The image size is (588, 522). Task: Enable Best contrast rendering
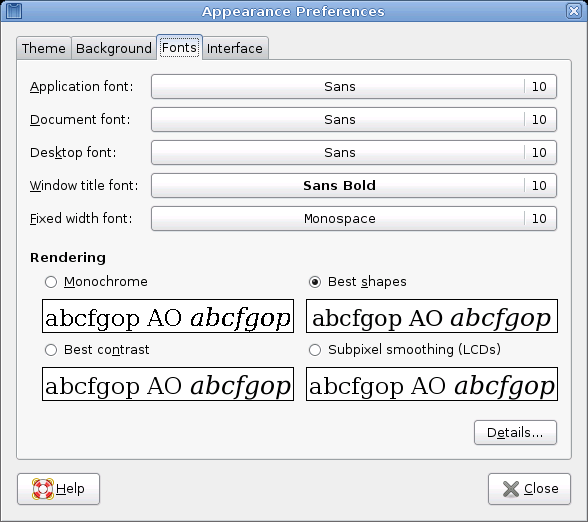pyautogui.click(x=51, y=350)
